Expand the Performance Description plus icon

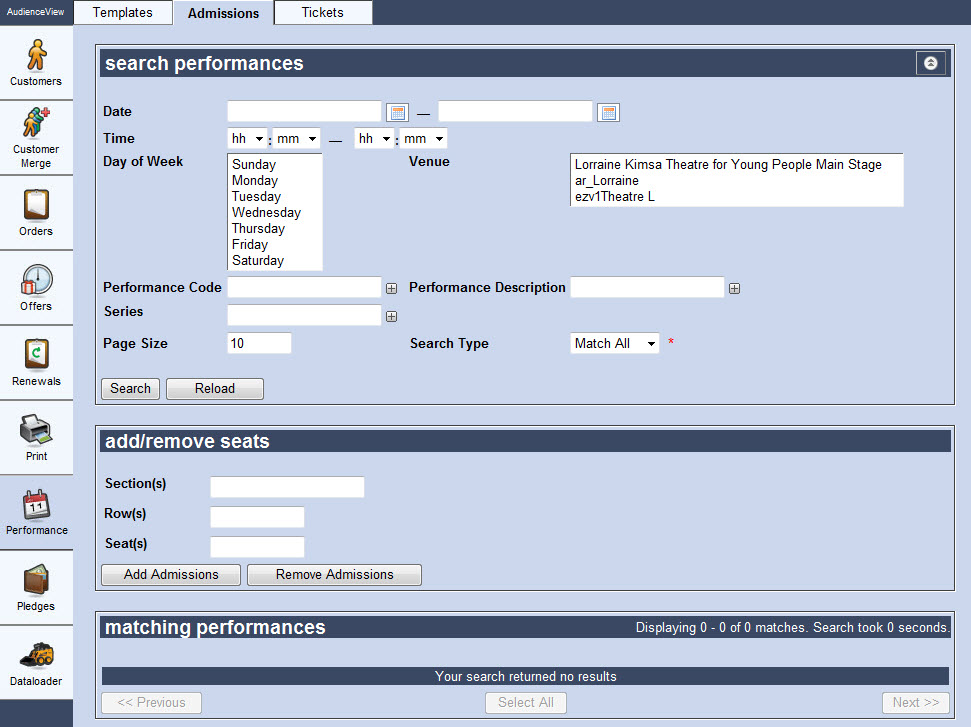[x=734, y=288]
